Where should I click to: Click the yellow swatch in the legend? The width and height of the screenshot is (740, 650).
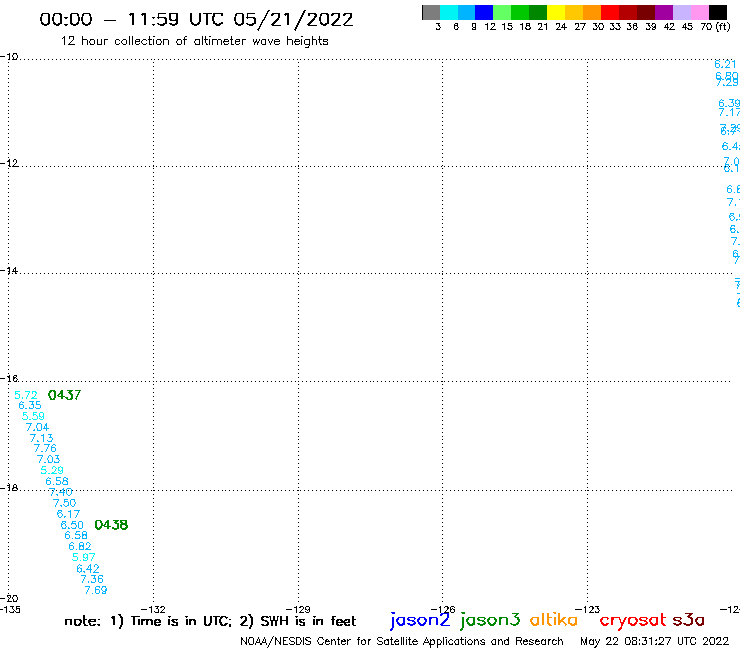556,12
